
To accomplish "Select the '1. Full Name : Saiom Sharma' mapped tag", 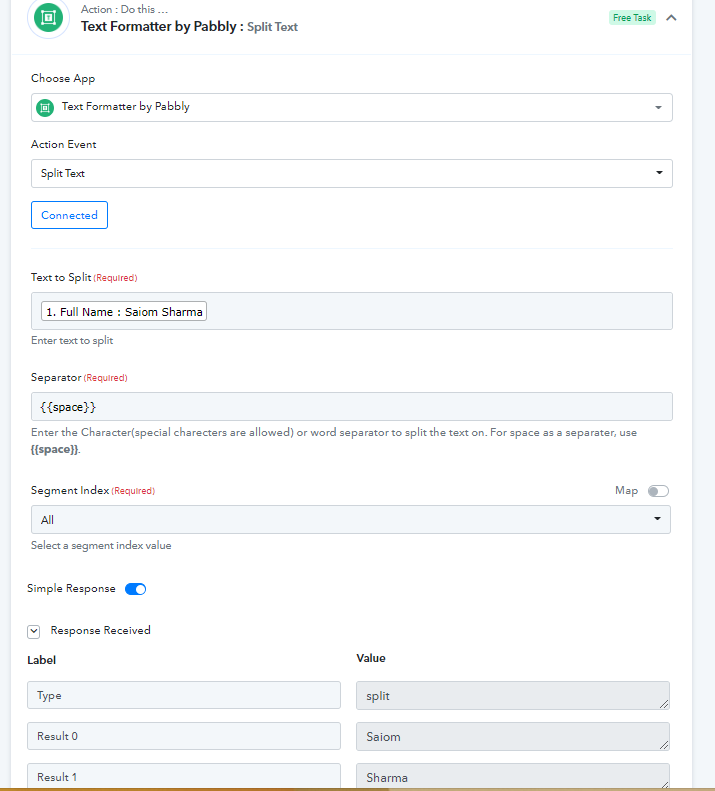I will tap(124, 312).
